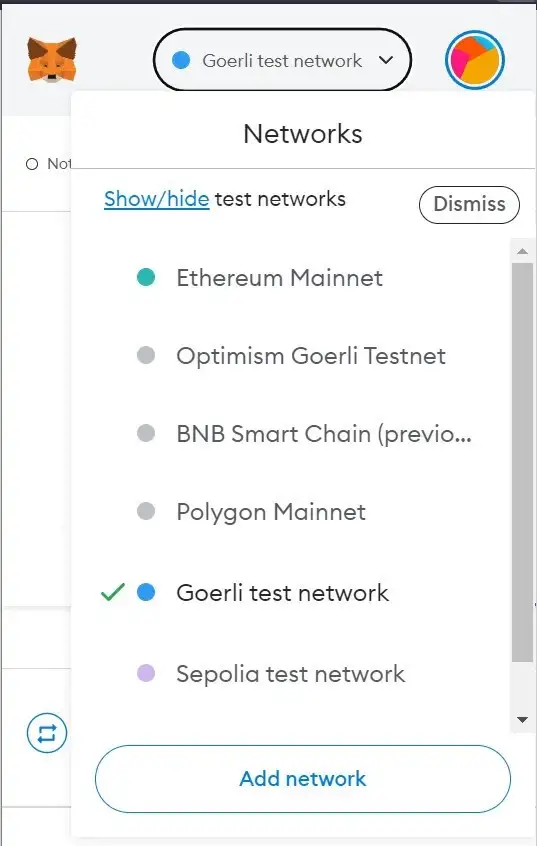Open the colorful account avatar icon
Viewport: 537px width, 846px height.
475,60
